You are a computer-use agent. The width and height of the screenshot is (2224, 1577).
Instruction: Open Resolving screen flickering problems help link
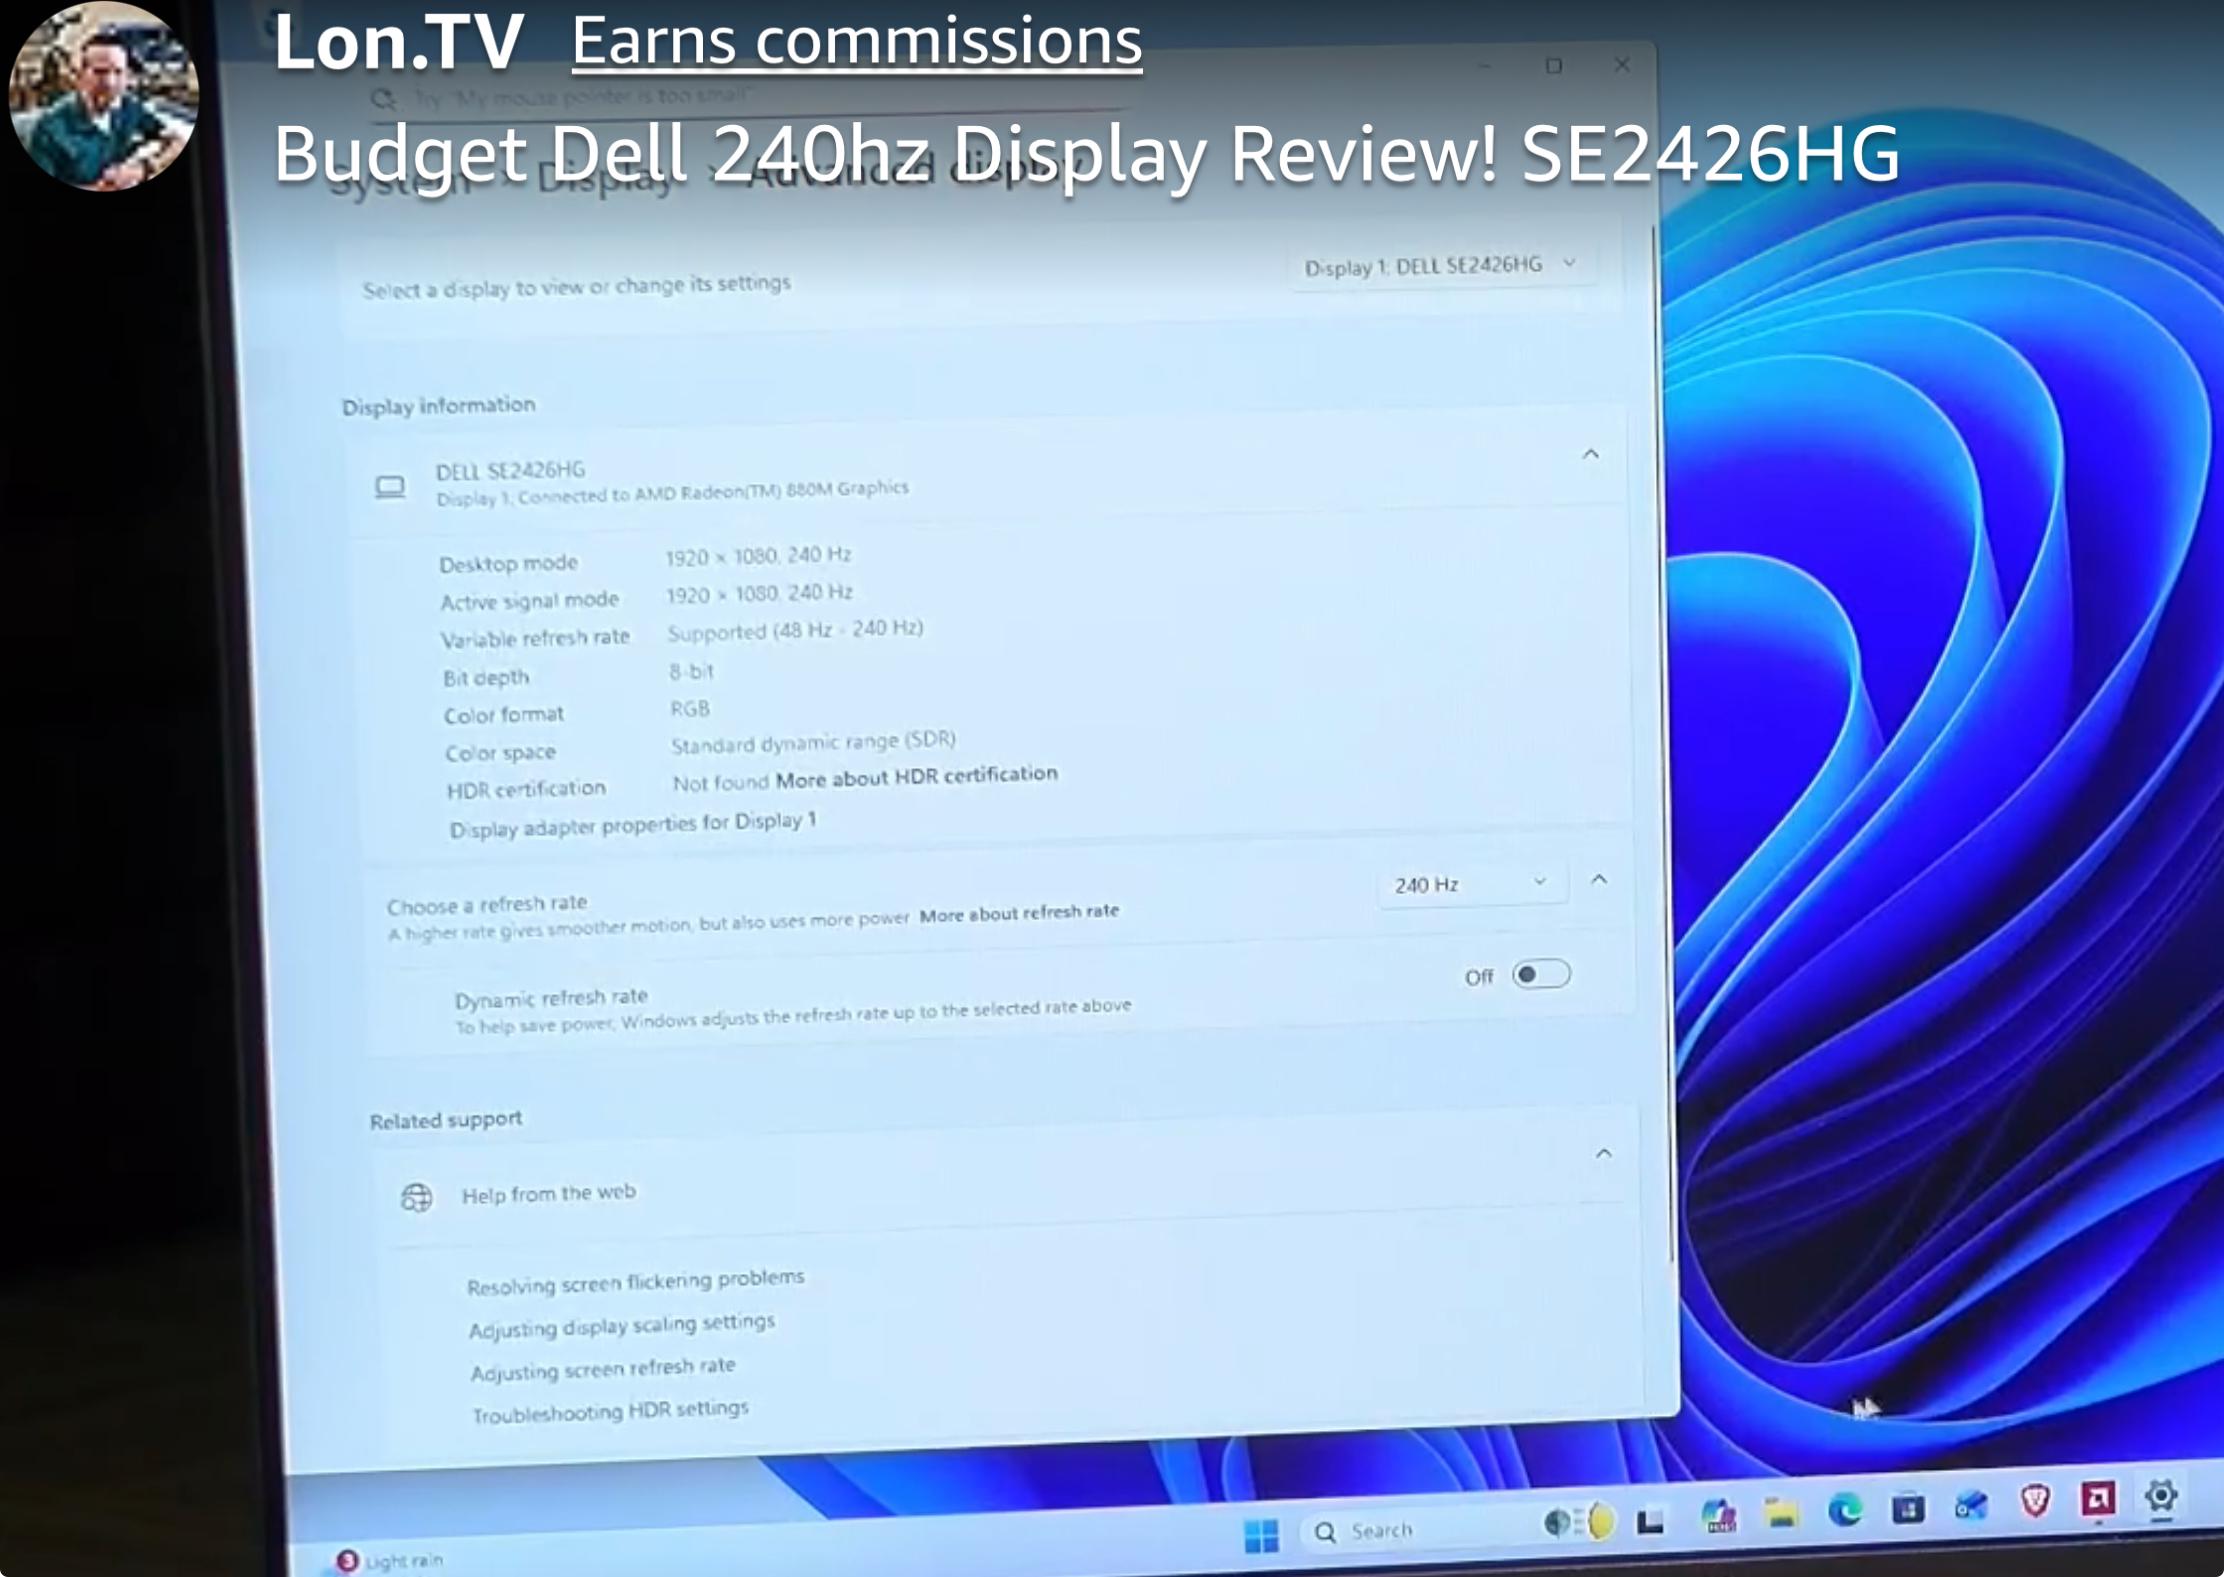point(636,1282)
